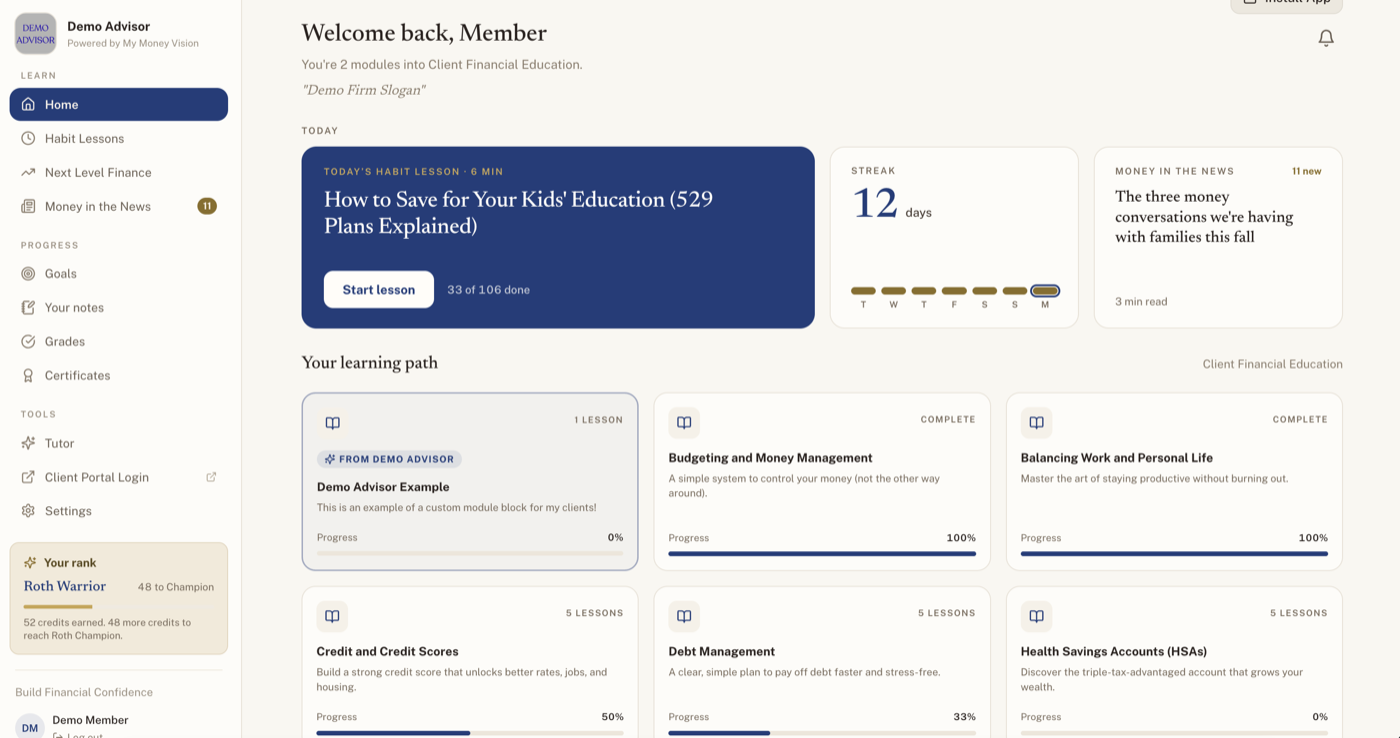Screen dimensions: 1400x738
Task: Open the Demo Advisor Example module card
Action: (x=470, y=481)
